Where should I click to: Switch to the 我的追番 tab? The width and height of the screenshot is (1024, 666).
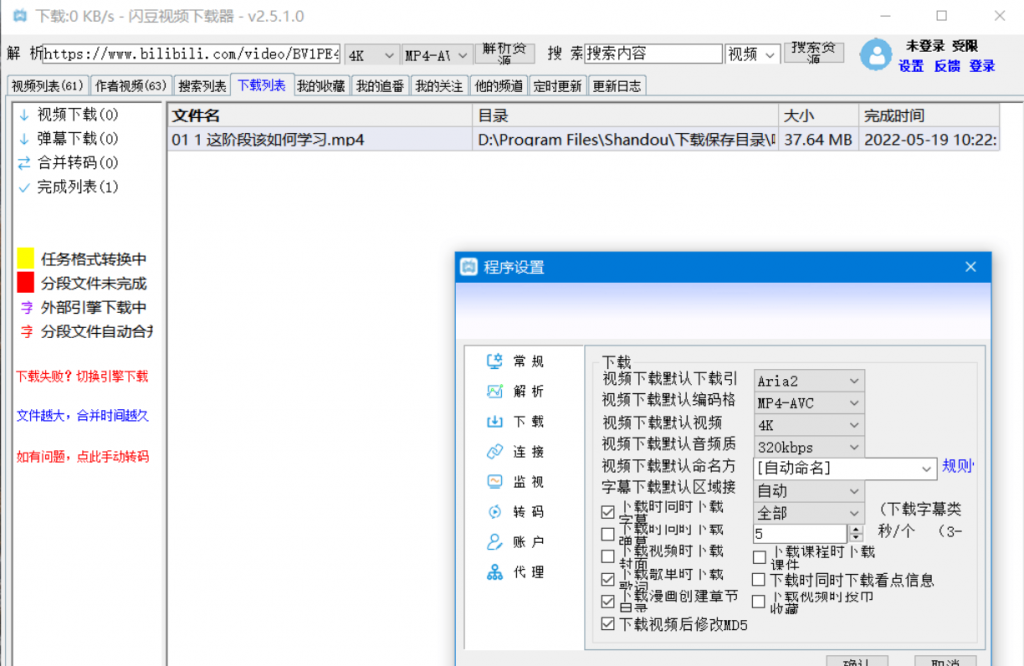coord(380,86)
